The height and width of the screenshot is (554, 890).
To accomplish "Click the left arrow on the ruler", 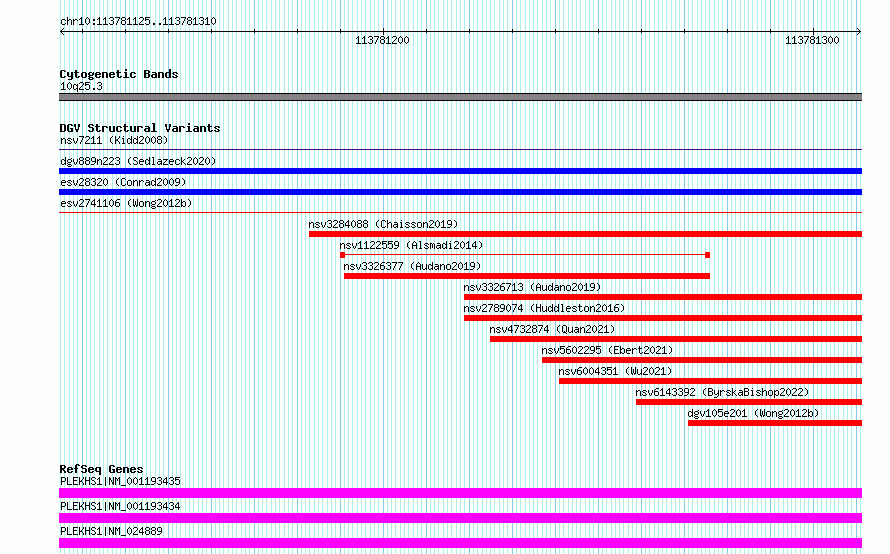I will point(62,32).
